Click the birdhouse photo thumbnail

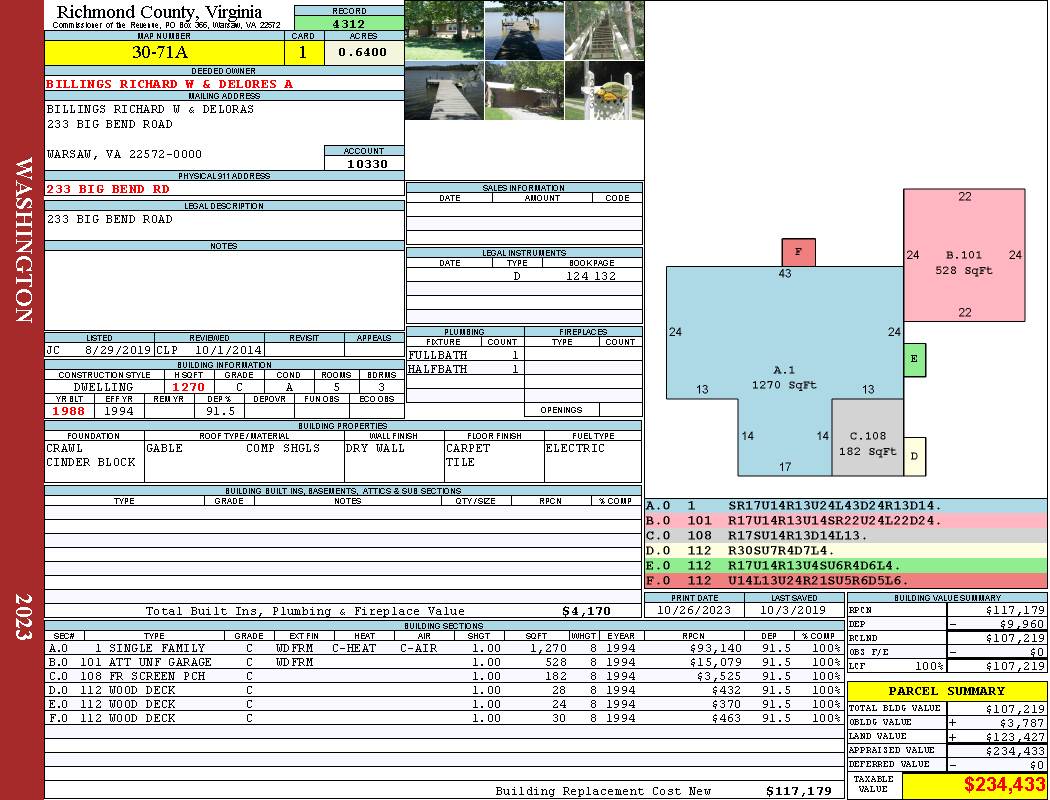click(x=605, y=91)
